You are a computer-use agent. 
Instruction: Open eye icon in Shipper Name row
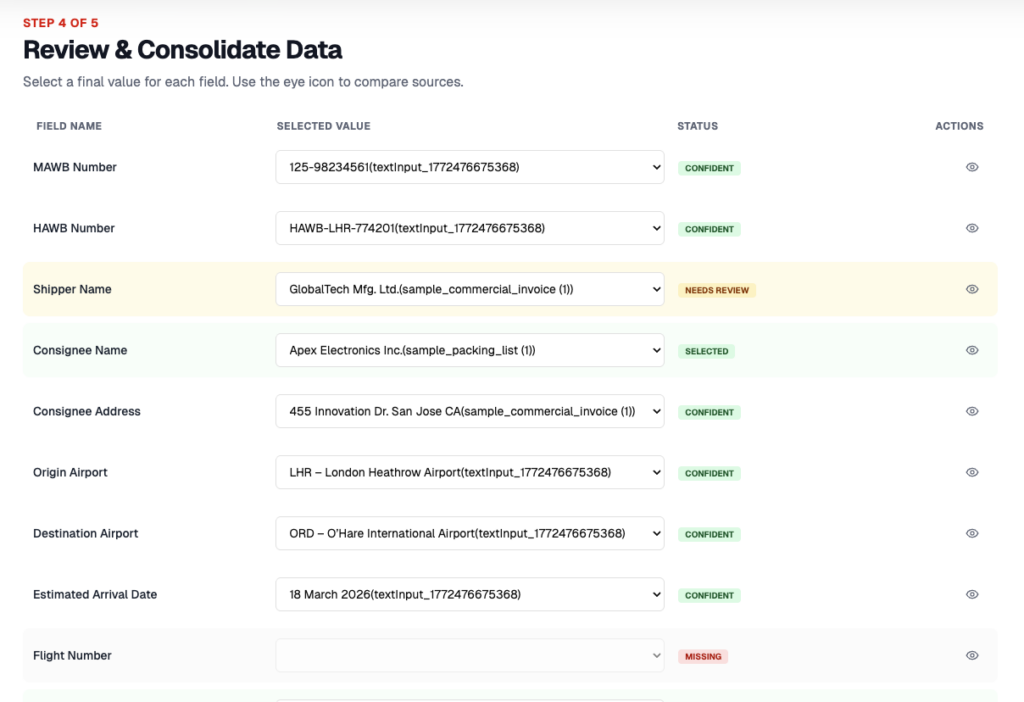coord(971,289)
